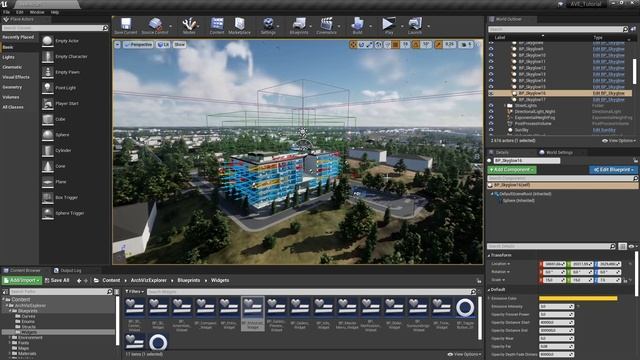Pick the Player Start actor icon
This screenshot has width=640, height=360.
47,103
